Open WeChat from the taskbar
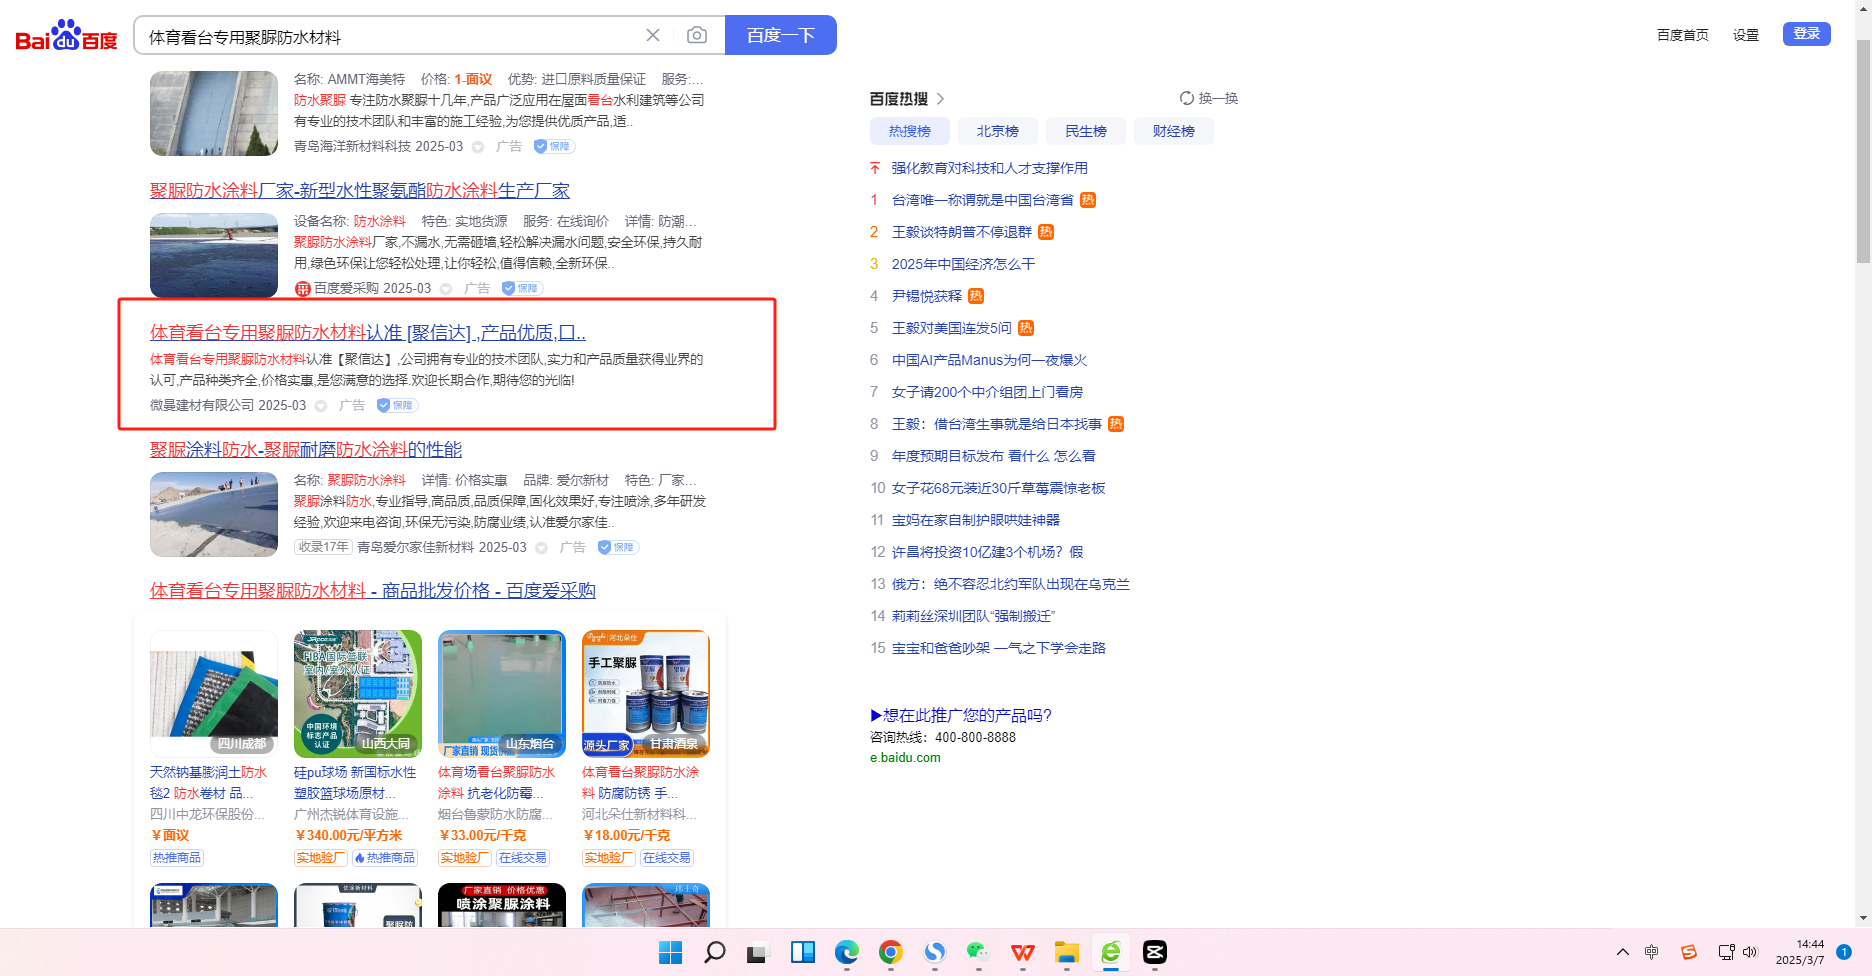This screenshot has width=1872, height=976. tap(978, 952)
